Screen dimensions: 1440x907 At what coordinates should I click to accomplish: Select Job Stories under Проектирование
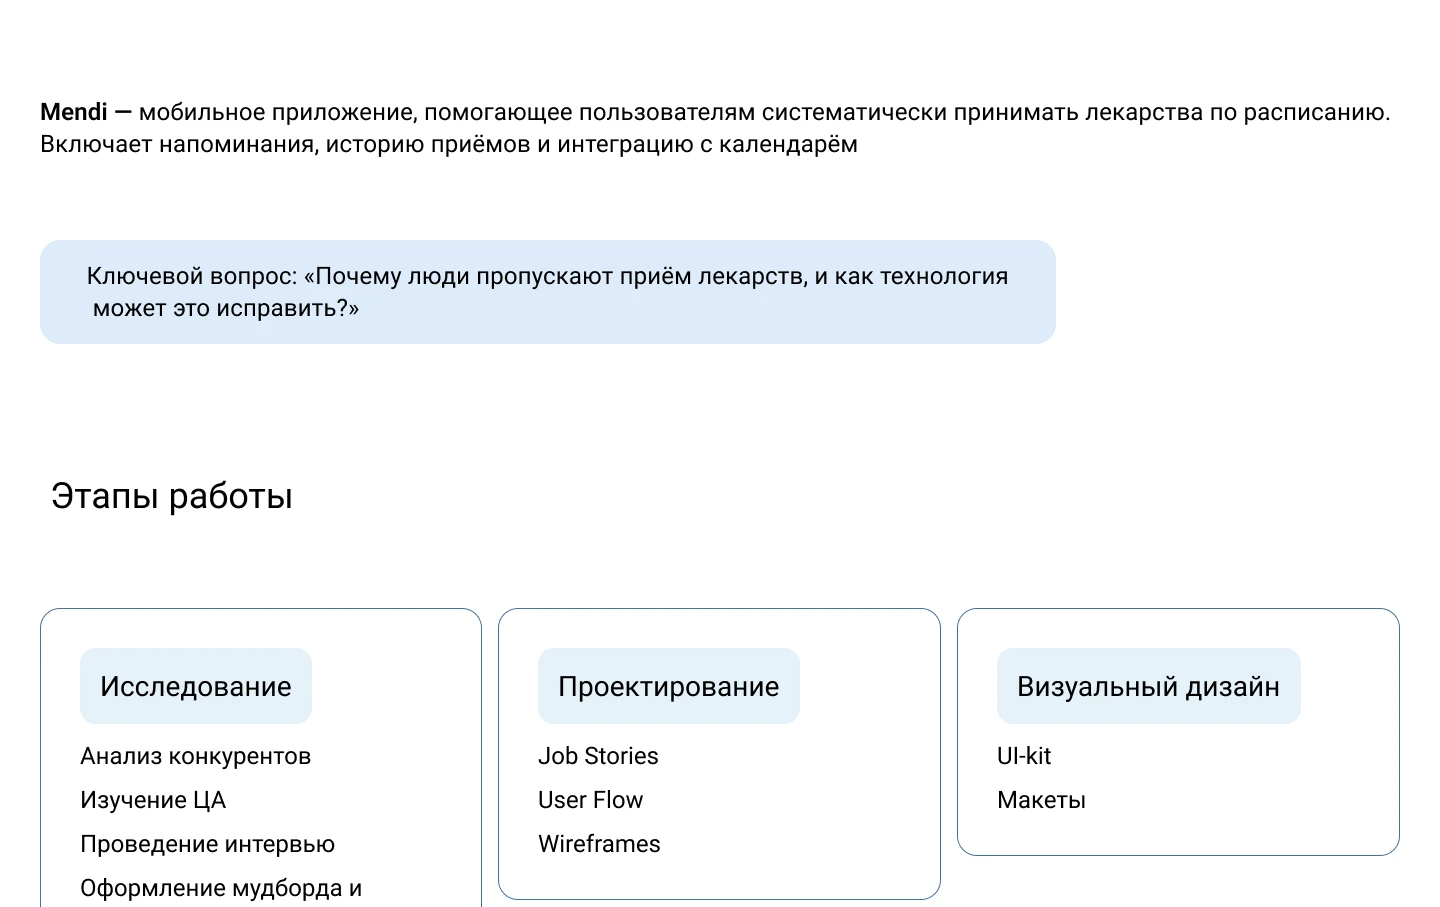tap(598, 756)
